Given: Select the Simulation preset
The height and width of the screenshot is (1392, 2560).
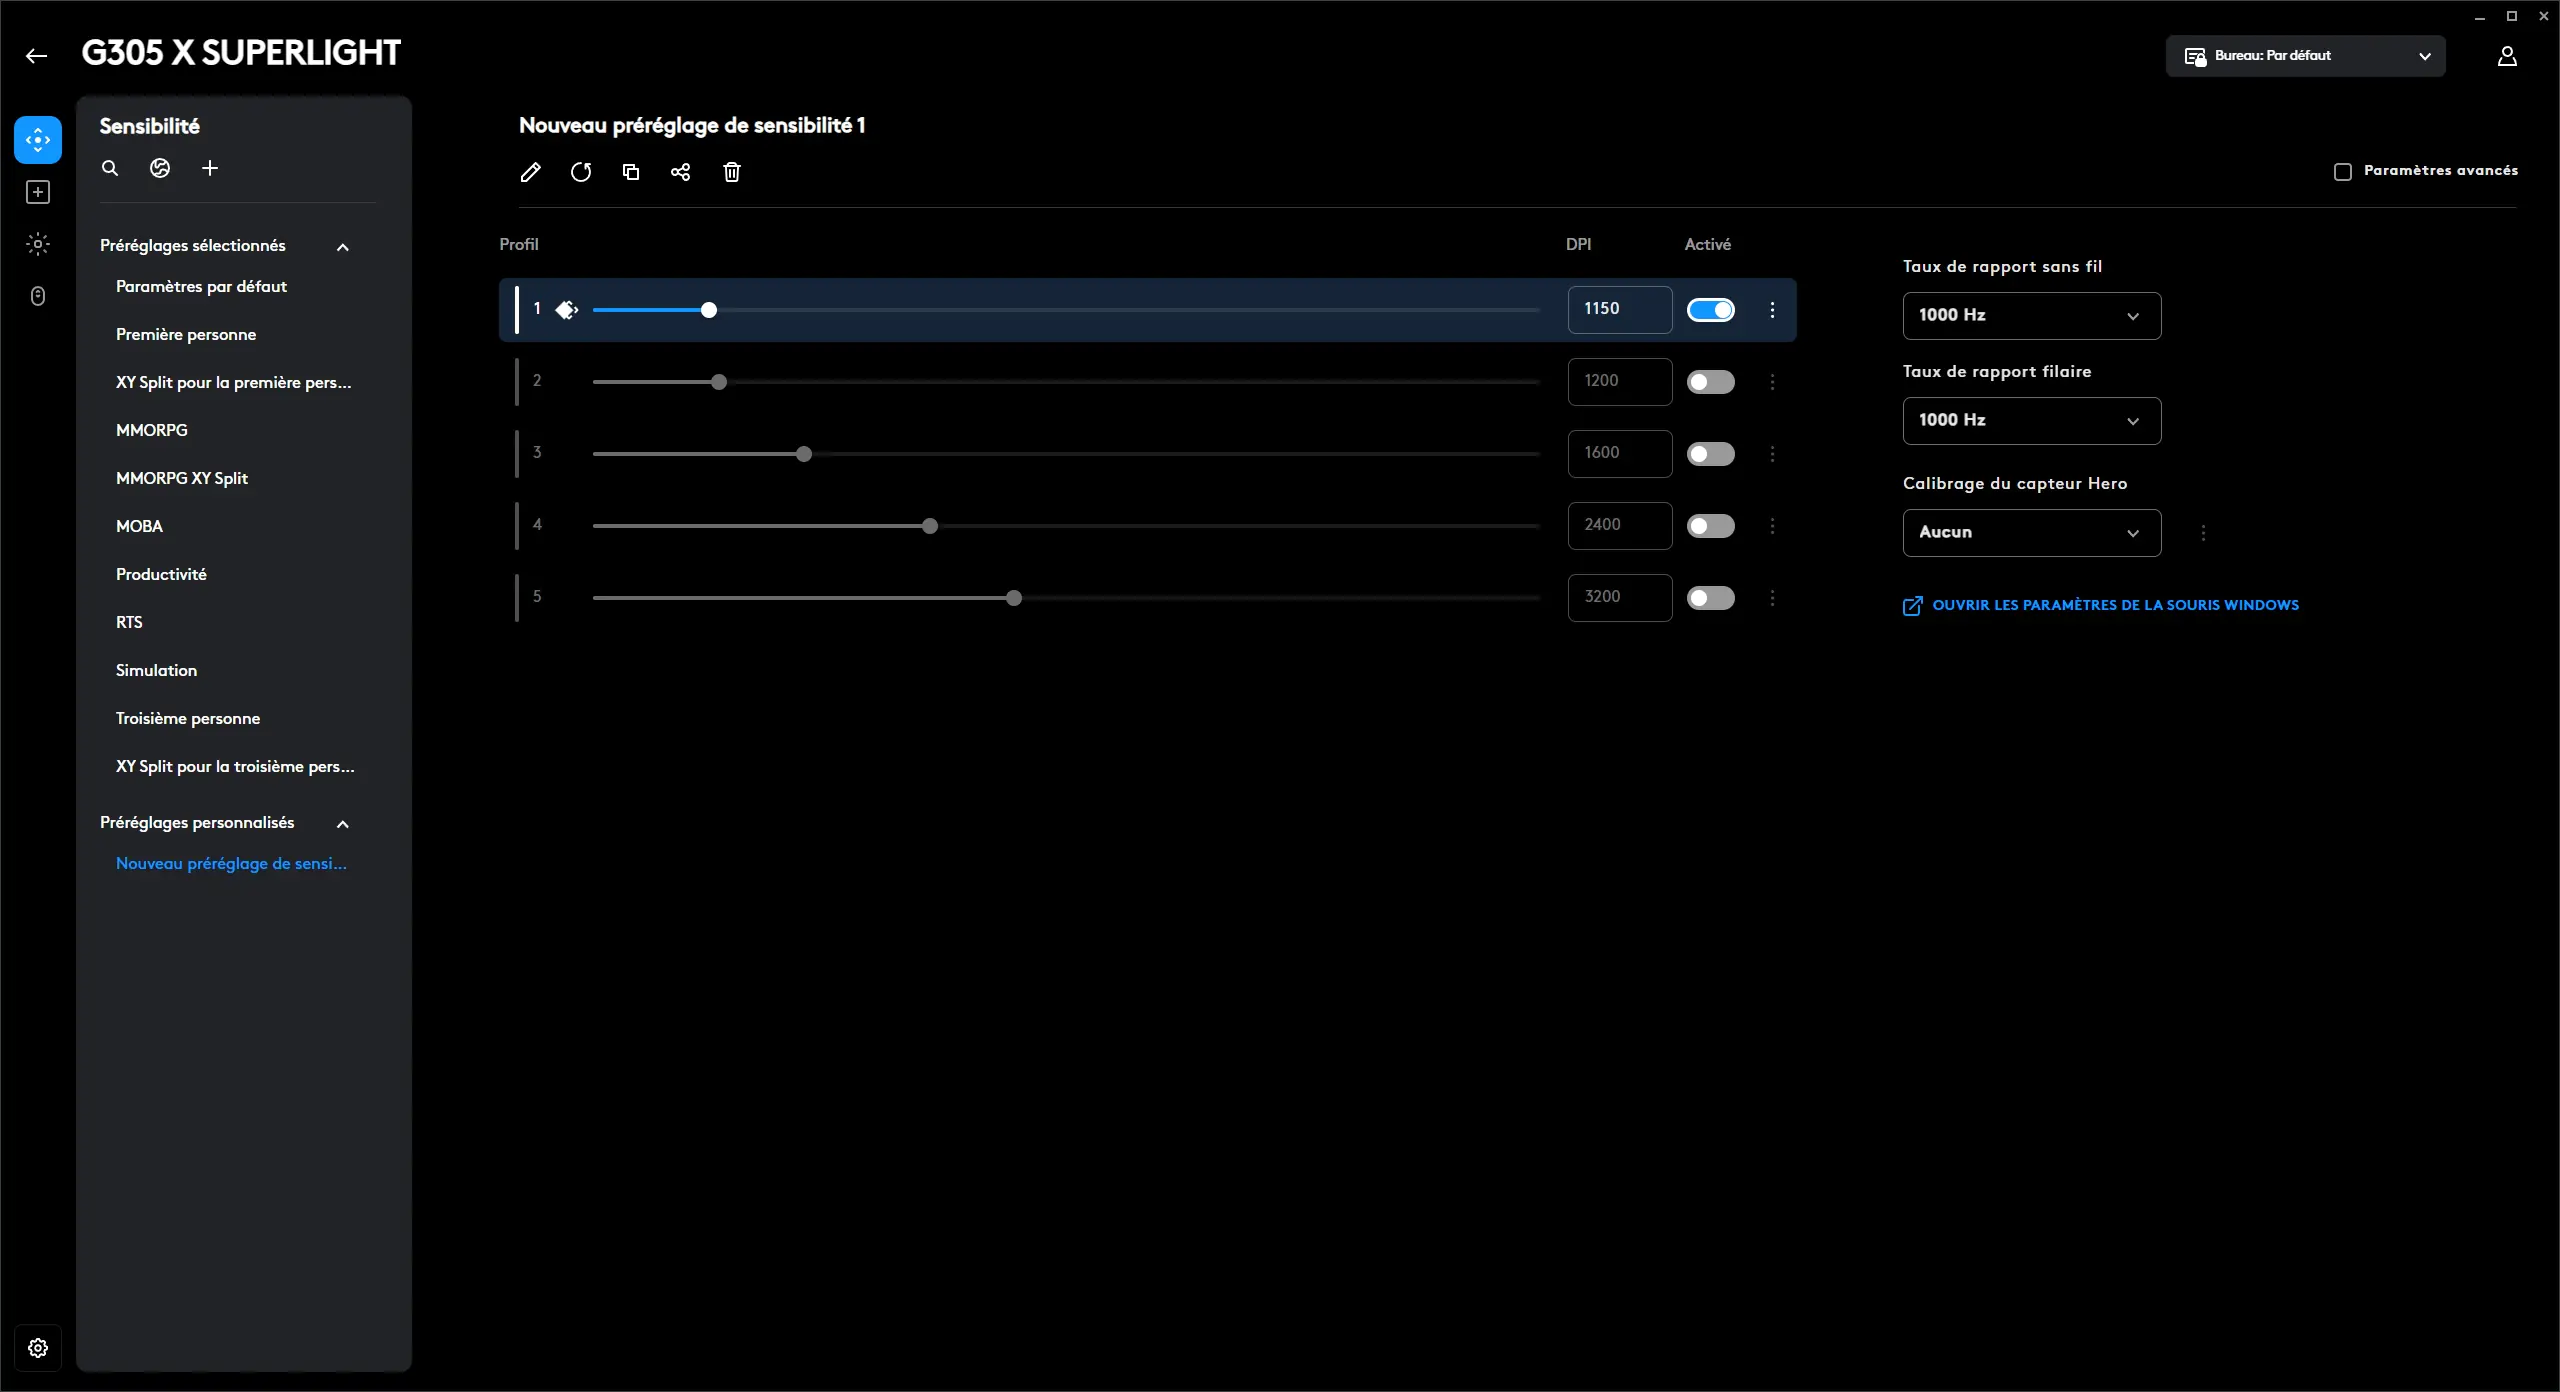Looking at the screenshot, I should pos(156,671).
